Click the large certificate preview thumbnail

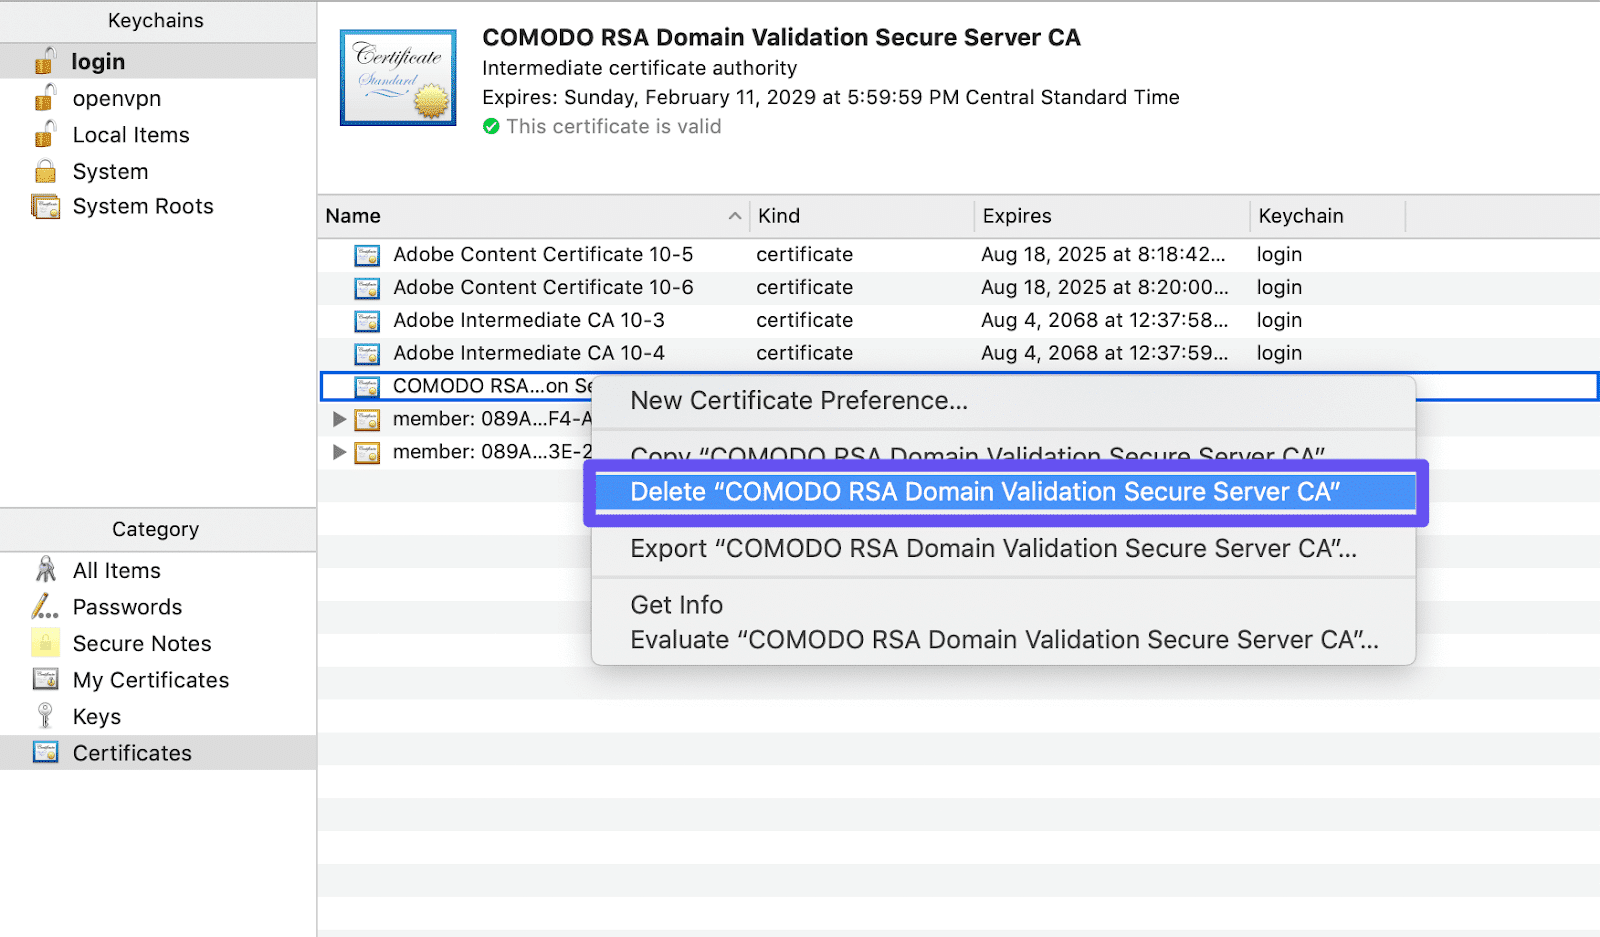(x=398, y=77)
